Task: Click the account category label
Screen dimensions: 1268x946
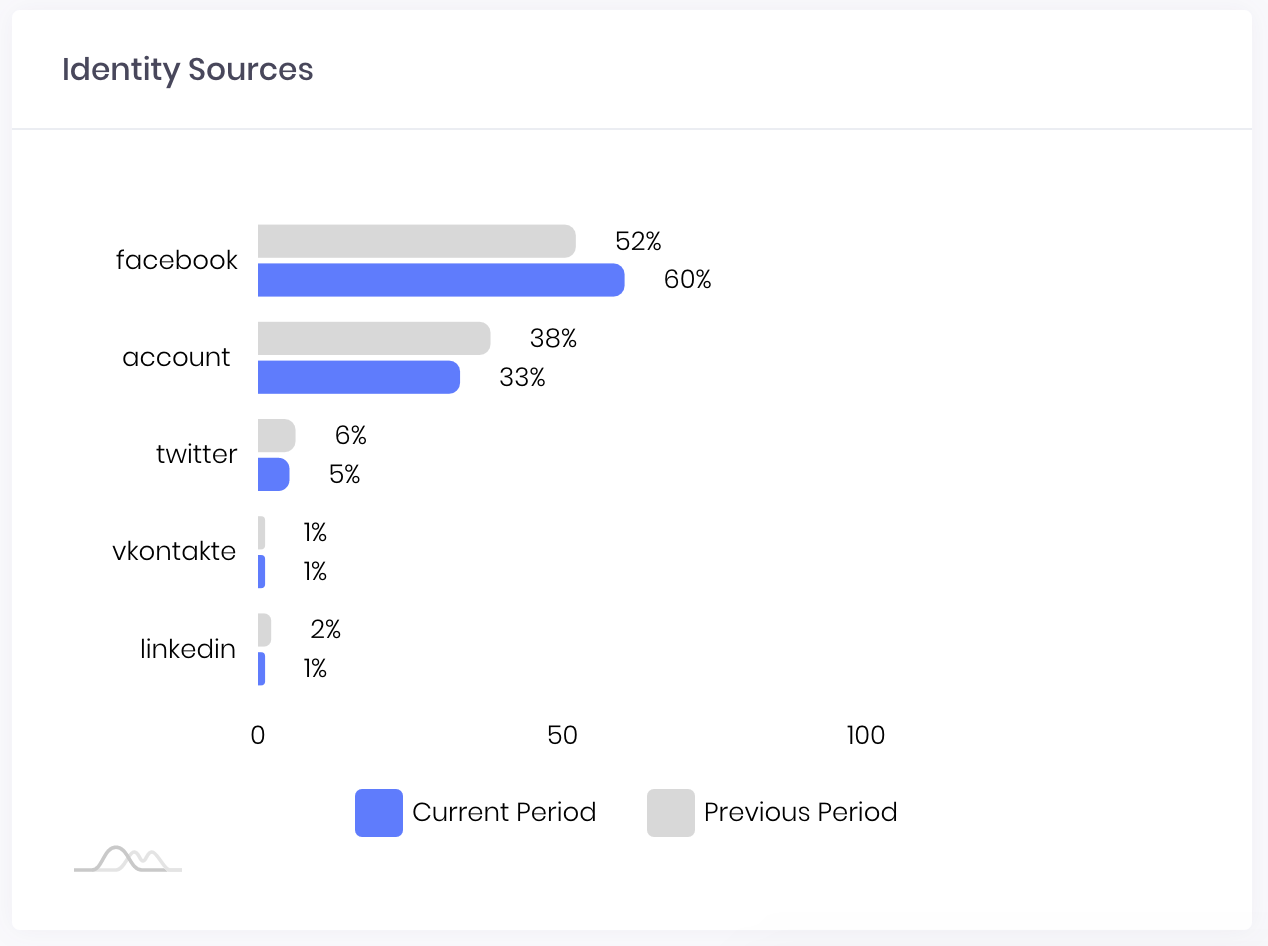Action: coord(176,357)
